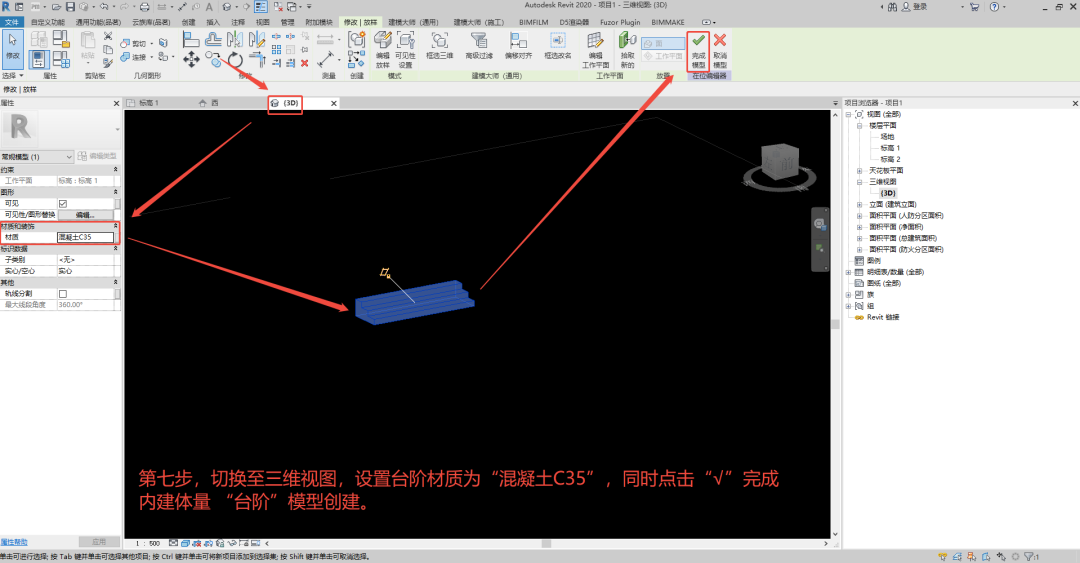Click the 连接 geometry button
Screen dimensions: 1080x563
coord(133,57)
